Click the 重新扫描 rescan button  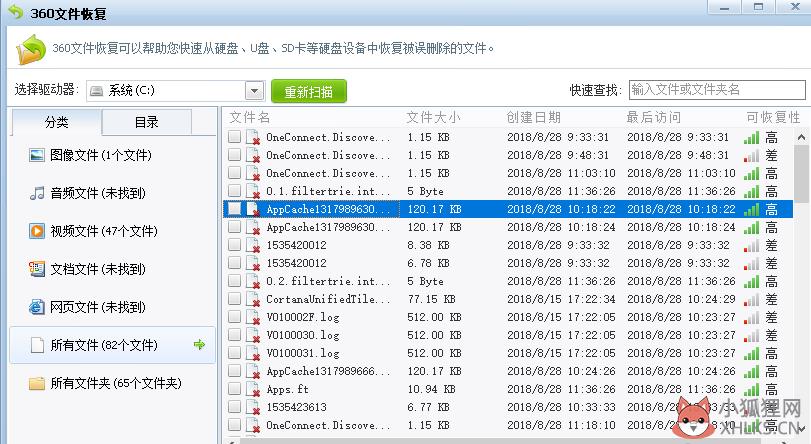(x=309, y=92)
